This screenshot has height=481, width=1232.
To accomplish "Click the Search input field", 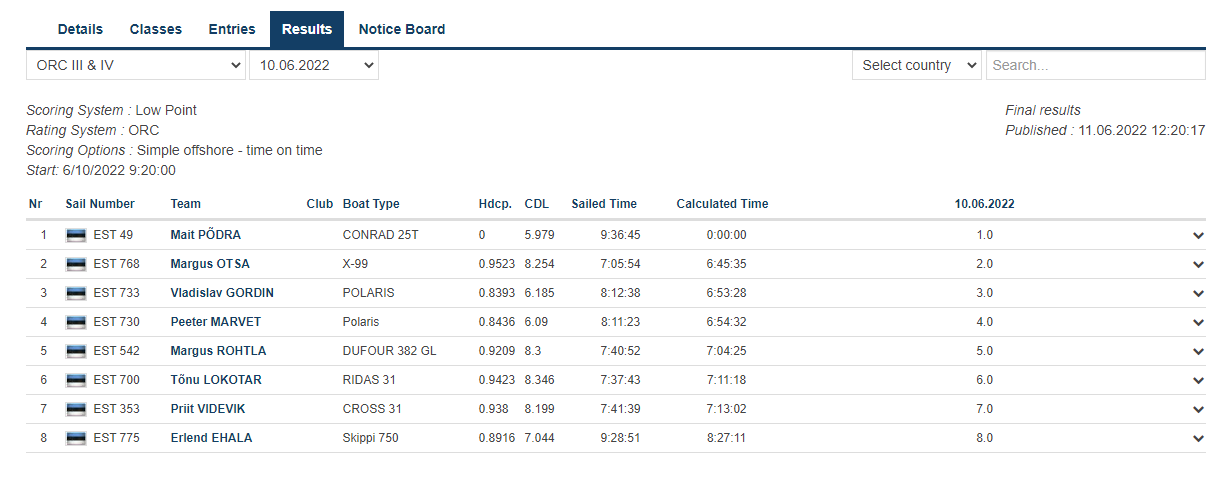I will click(1095, 66).
